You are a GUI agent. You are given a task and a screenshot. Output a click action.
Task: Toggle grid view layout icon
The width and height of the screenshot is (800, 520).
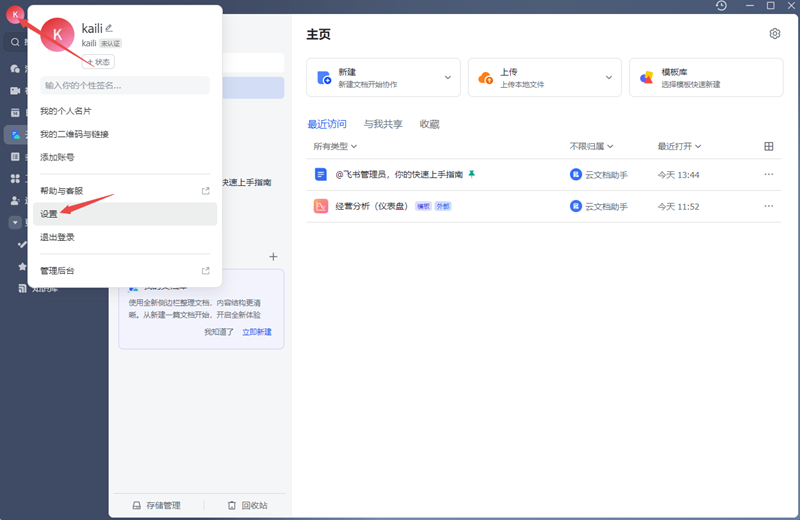(x=769, y=146)
